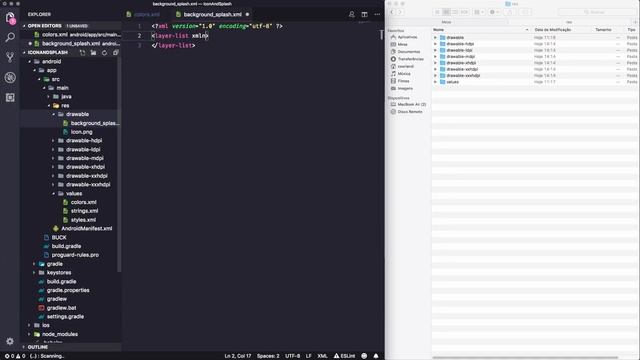Click VS Code explorer vertical scrollbar
The width and height of the screenshot is (640, 360).
pyautogui.click(x=119, y=163)
